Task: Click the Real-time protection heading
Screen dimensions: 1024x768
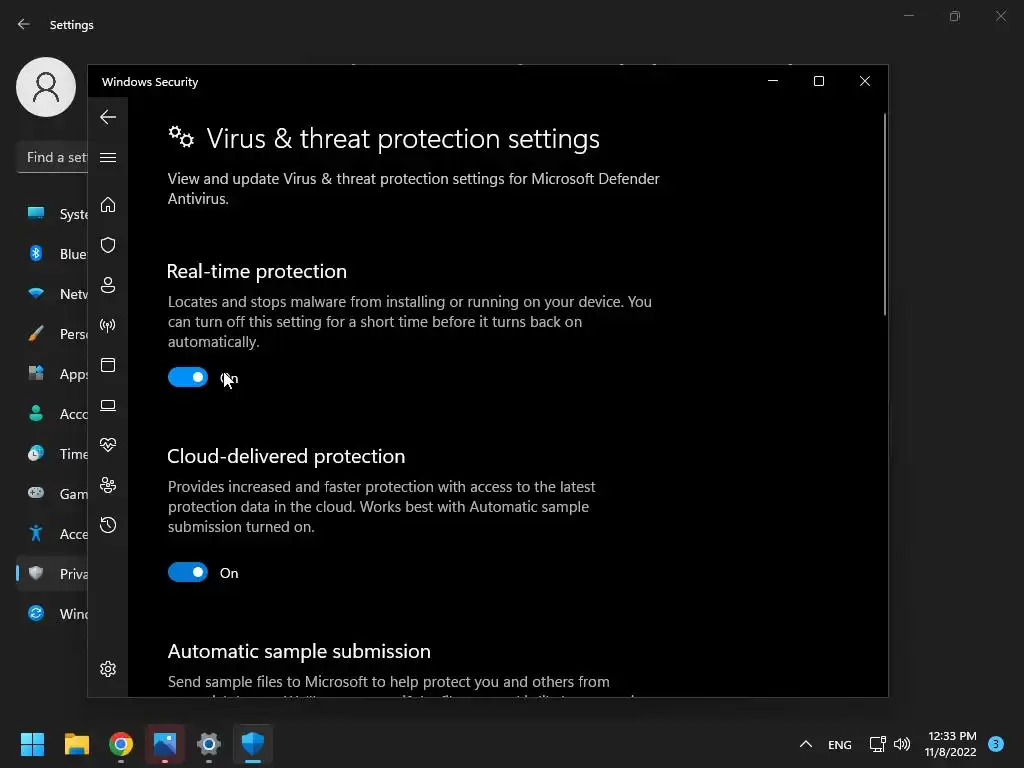Action: coord(257,271)
